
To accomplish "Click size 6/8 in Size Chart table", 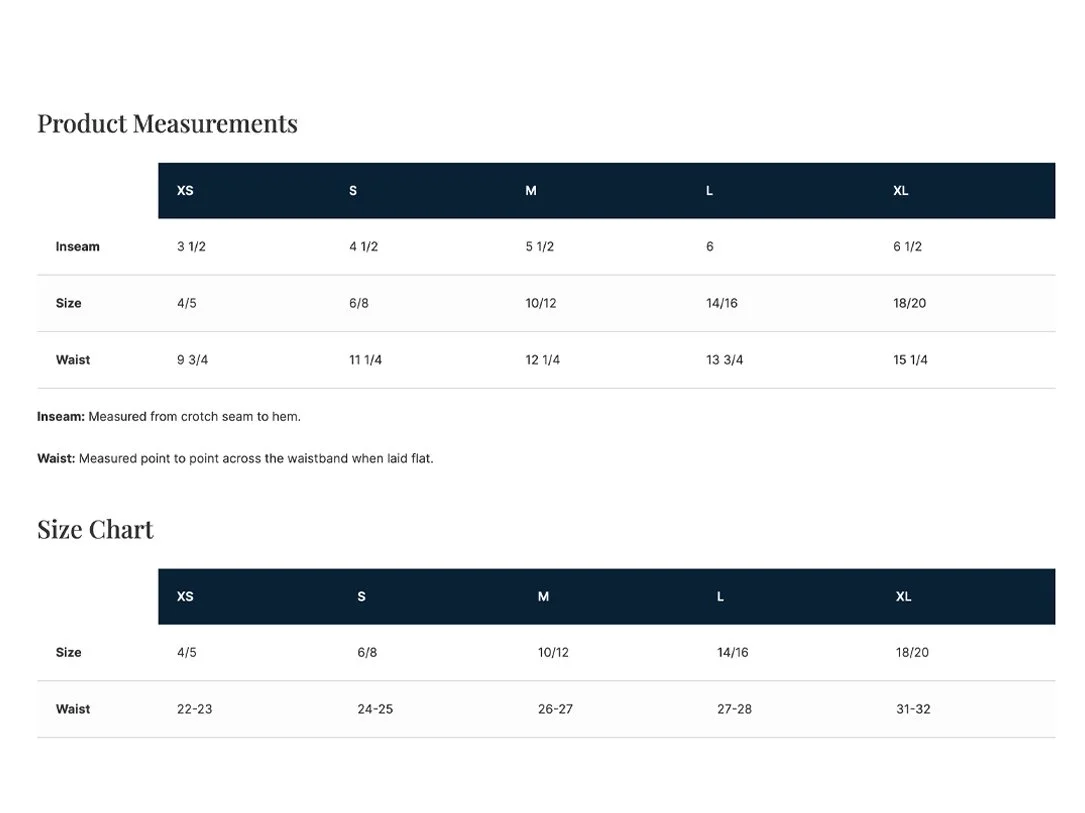I will tap(367, 652).
